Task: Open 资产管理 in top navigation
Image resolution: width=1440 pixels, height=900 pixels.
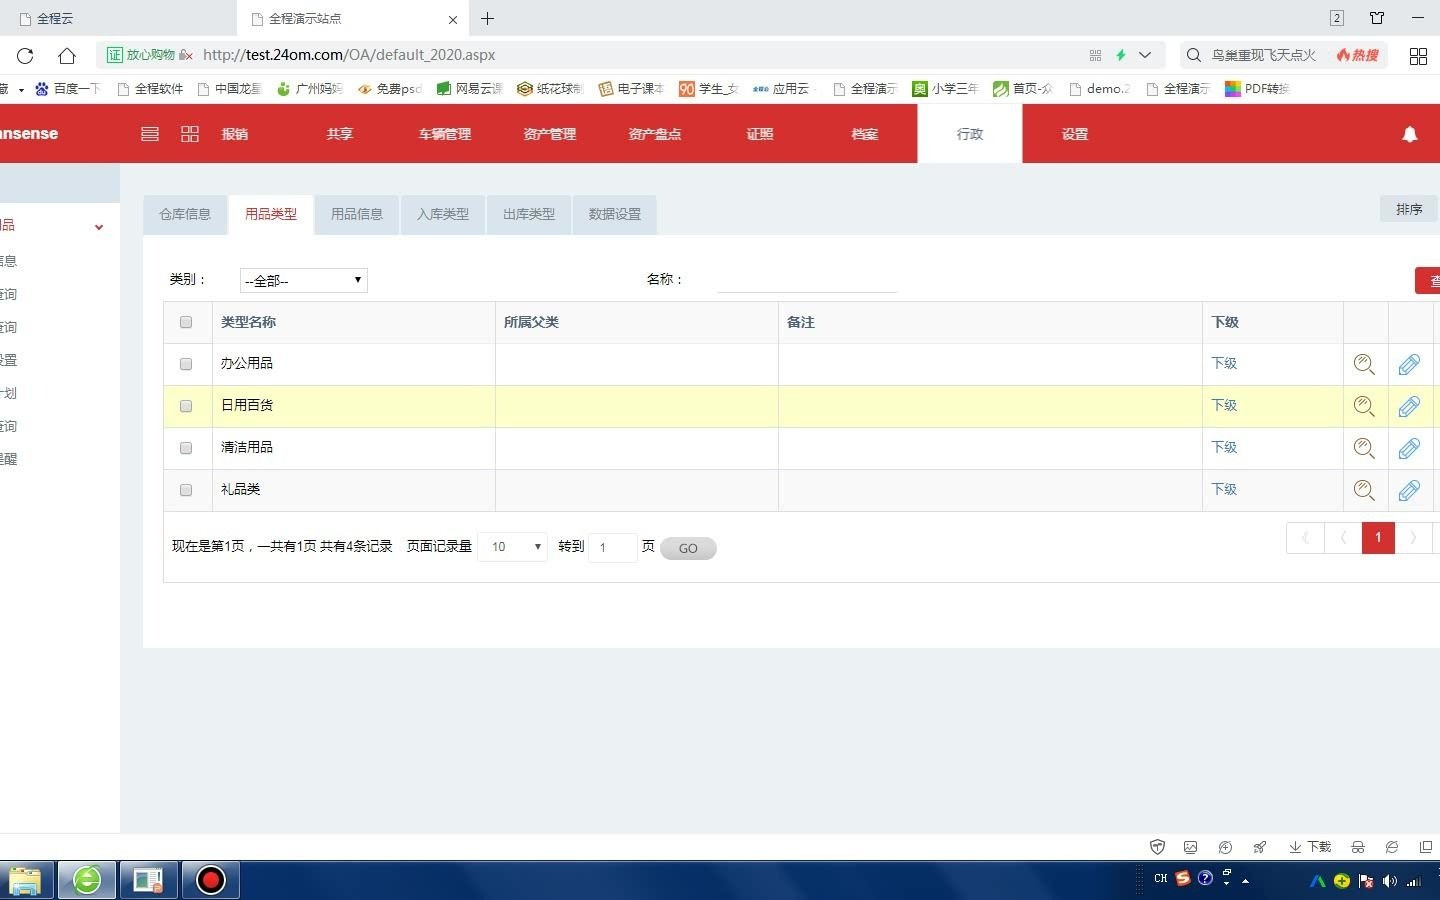Action: pos(550,134)
